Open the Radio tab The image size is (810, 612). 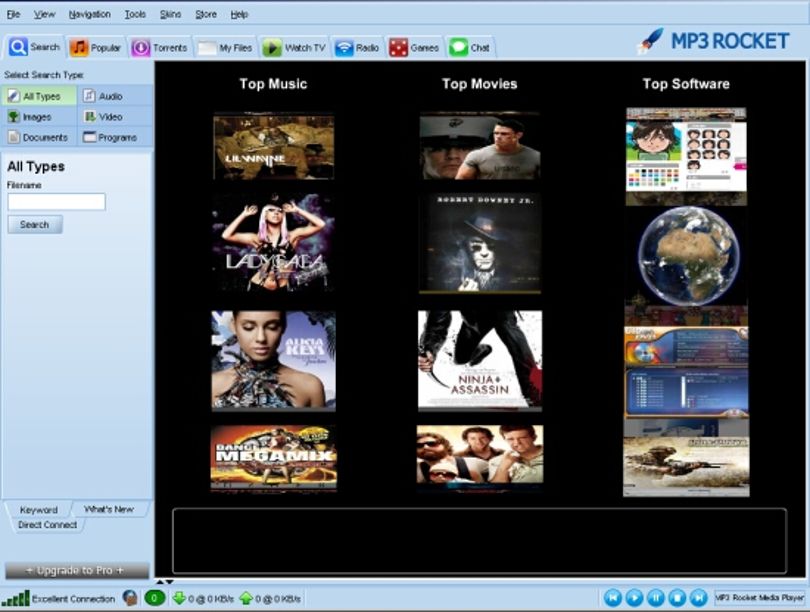[x=357, y=48]
